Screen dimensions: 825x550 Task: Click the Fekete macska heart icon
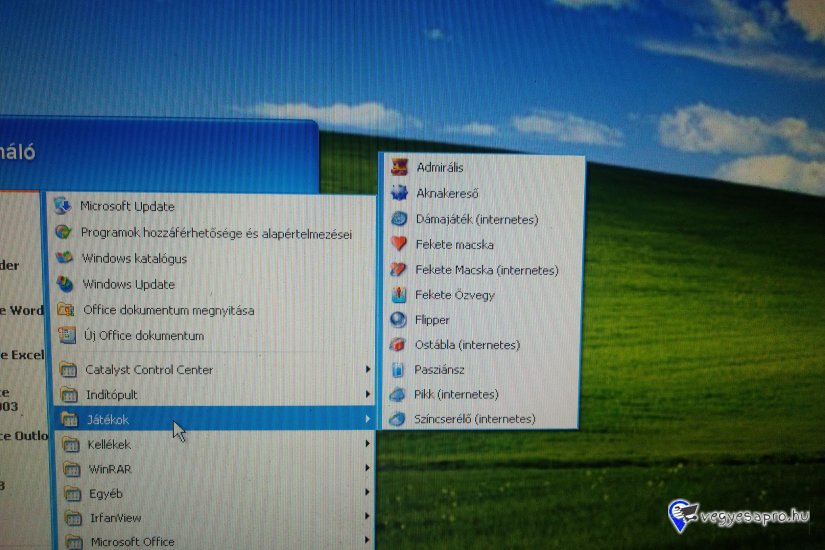399,244
